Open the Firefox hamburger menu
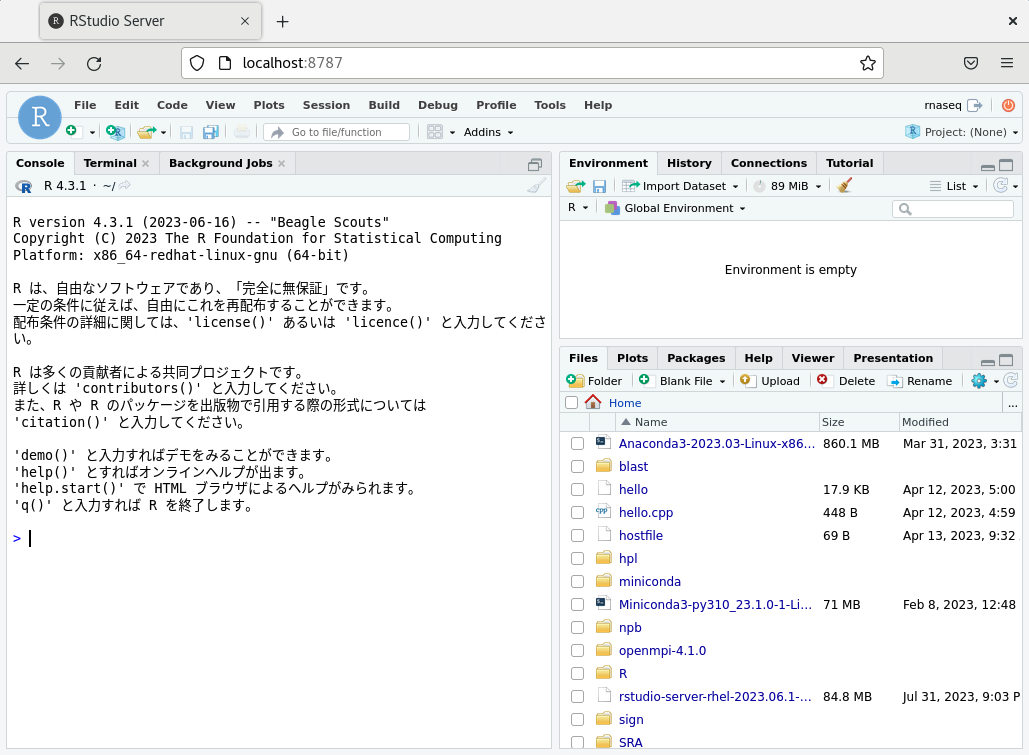Viewport: 1029px width, 755px height. point(1007,63)
